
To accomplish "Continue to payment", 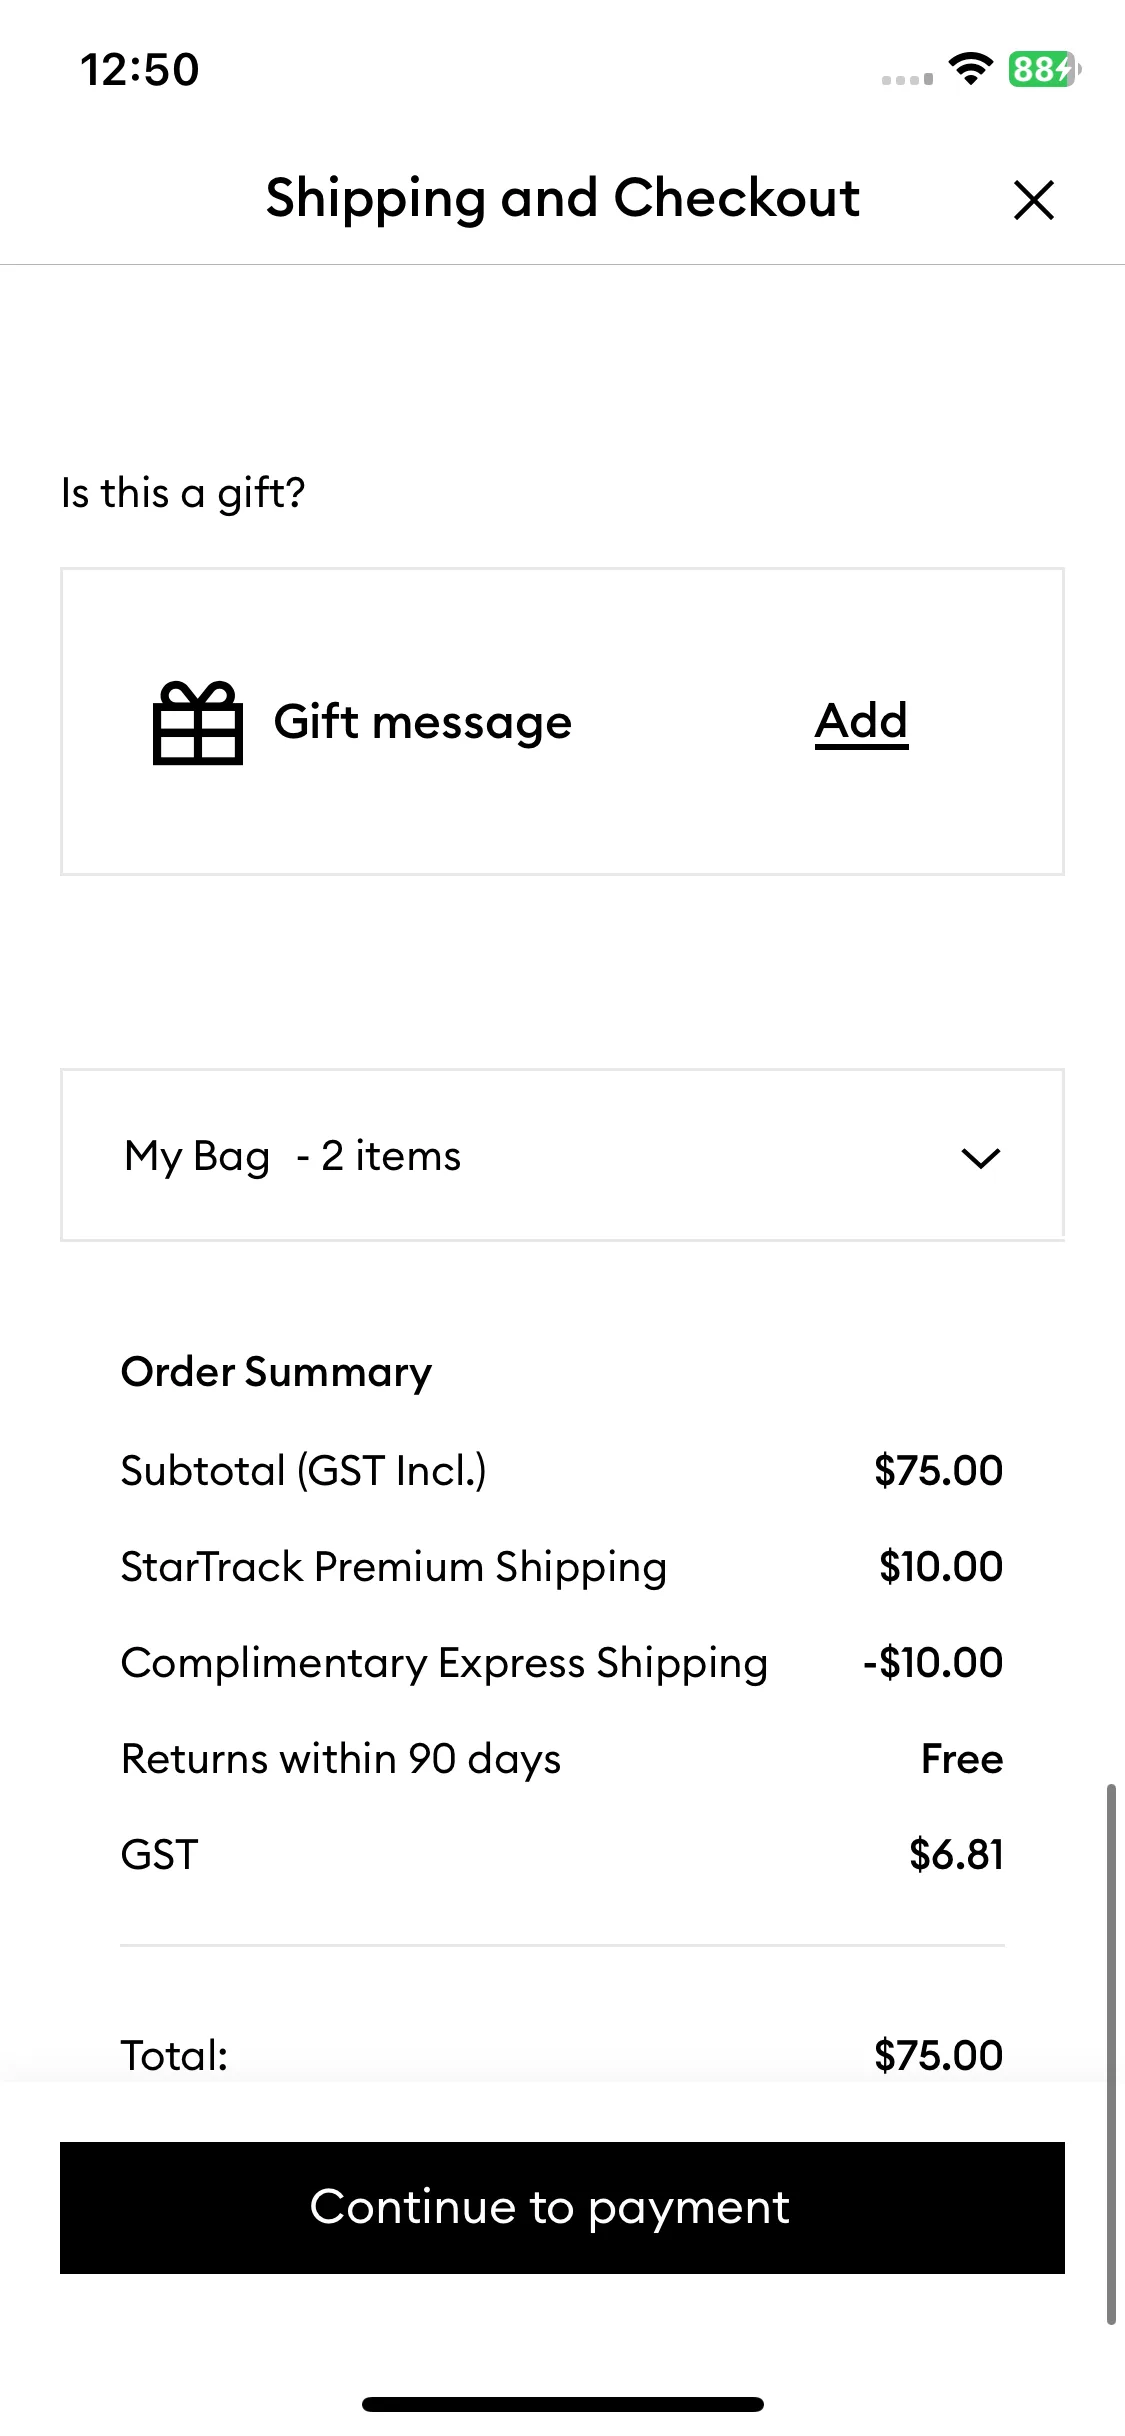I will (x=562, y=2207).
